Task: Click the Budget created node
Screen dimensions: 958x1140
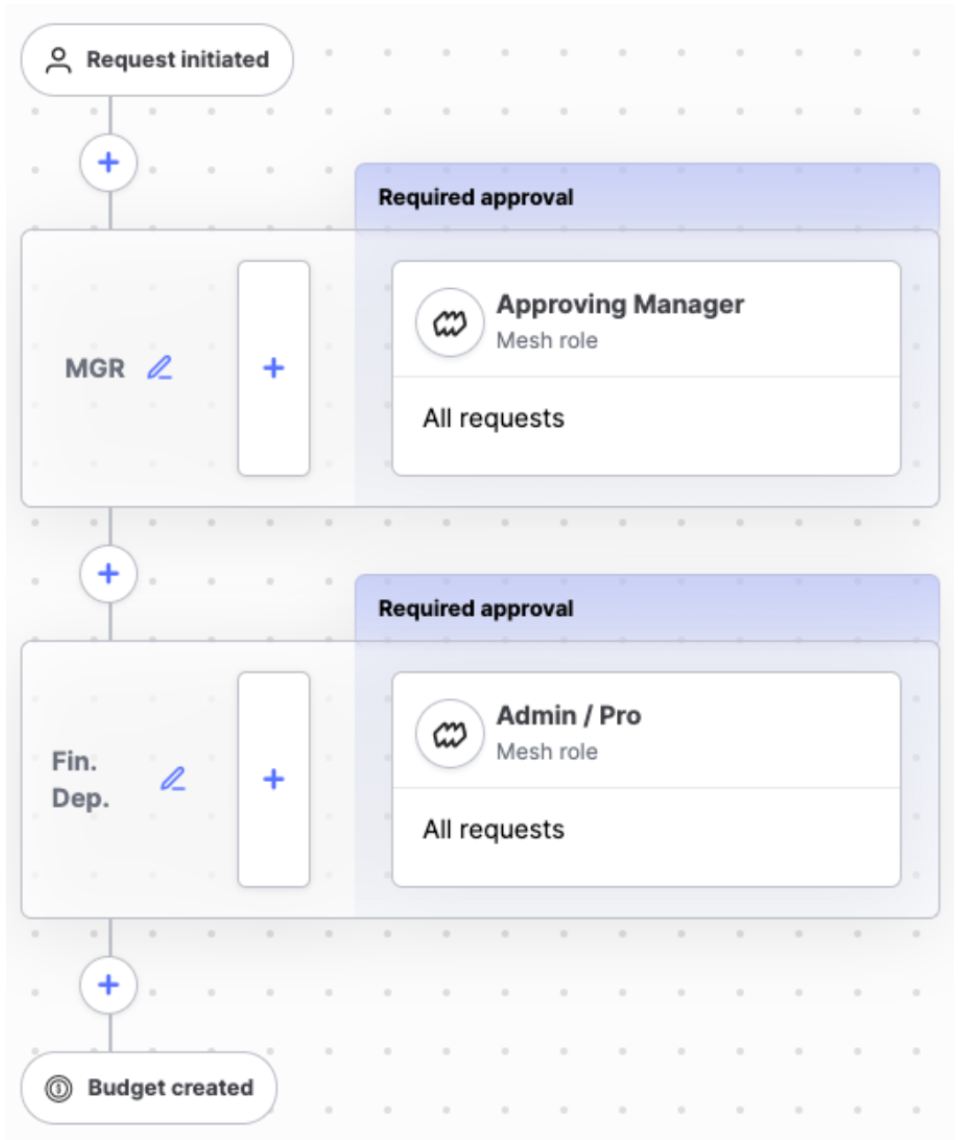Action: [149, 1088]
